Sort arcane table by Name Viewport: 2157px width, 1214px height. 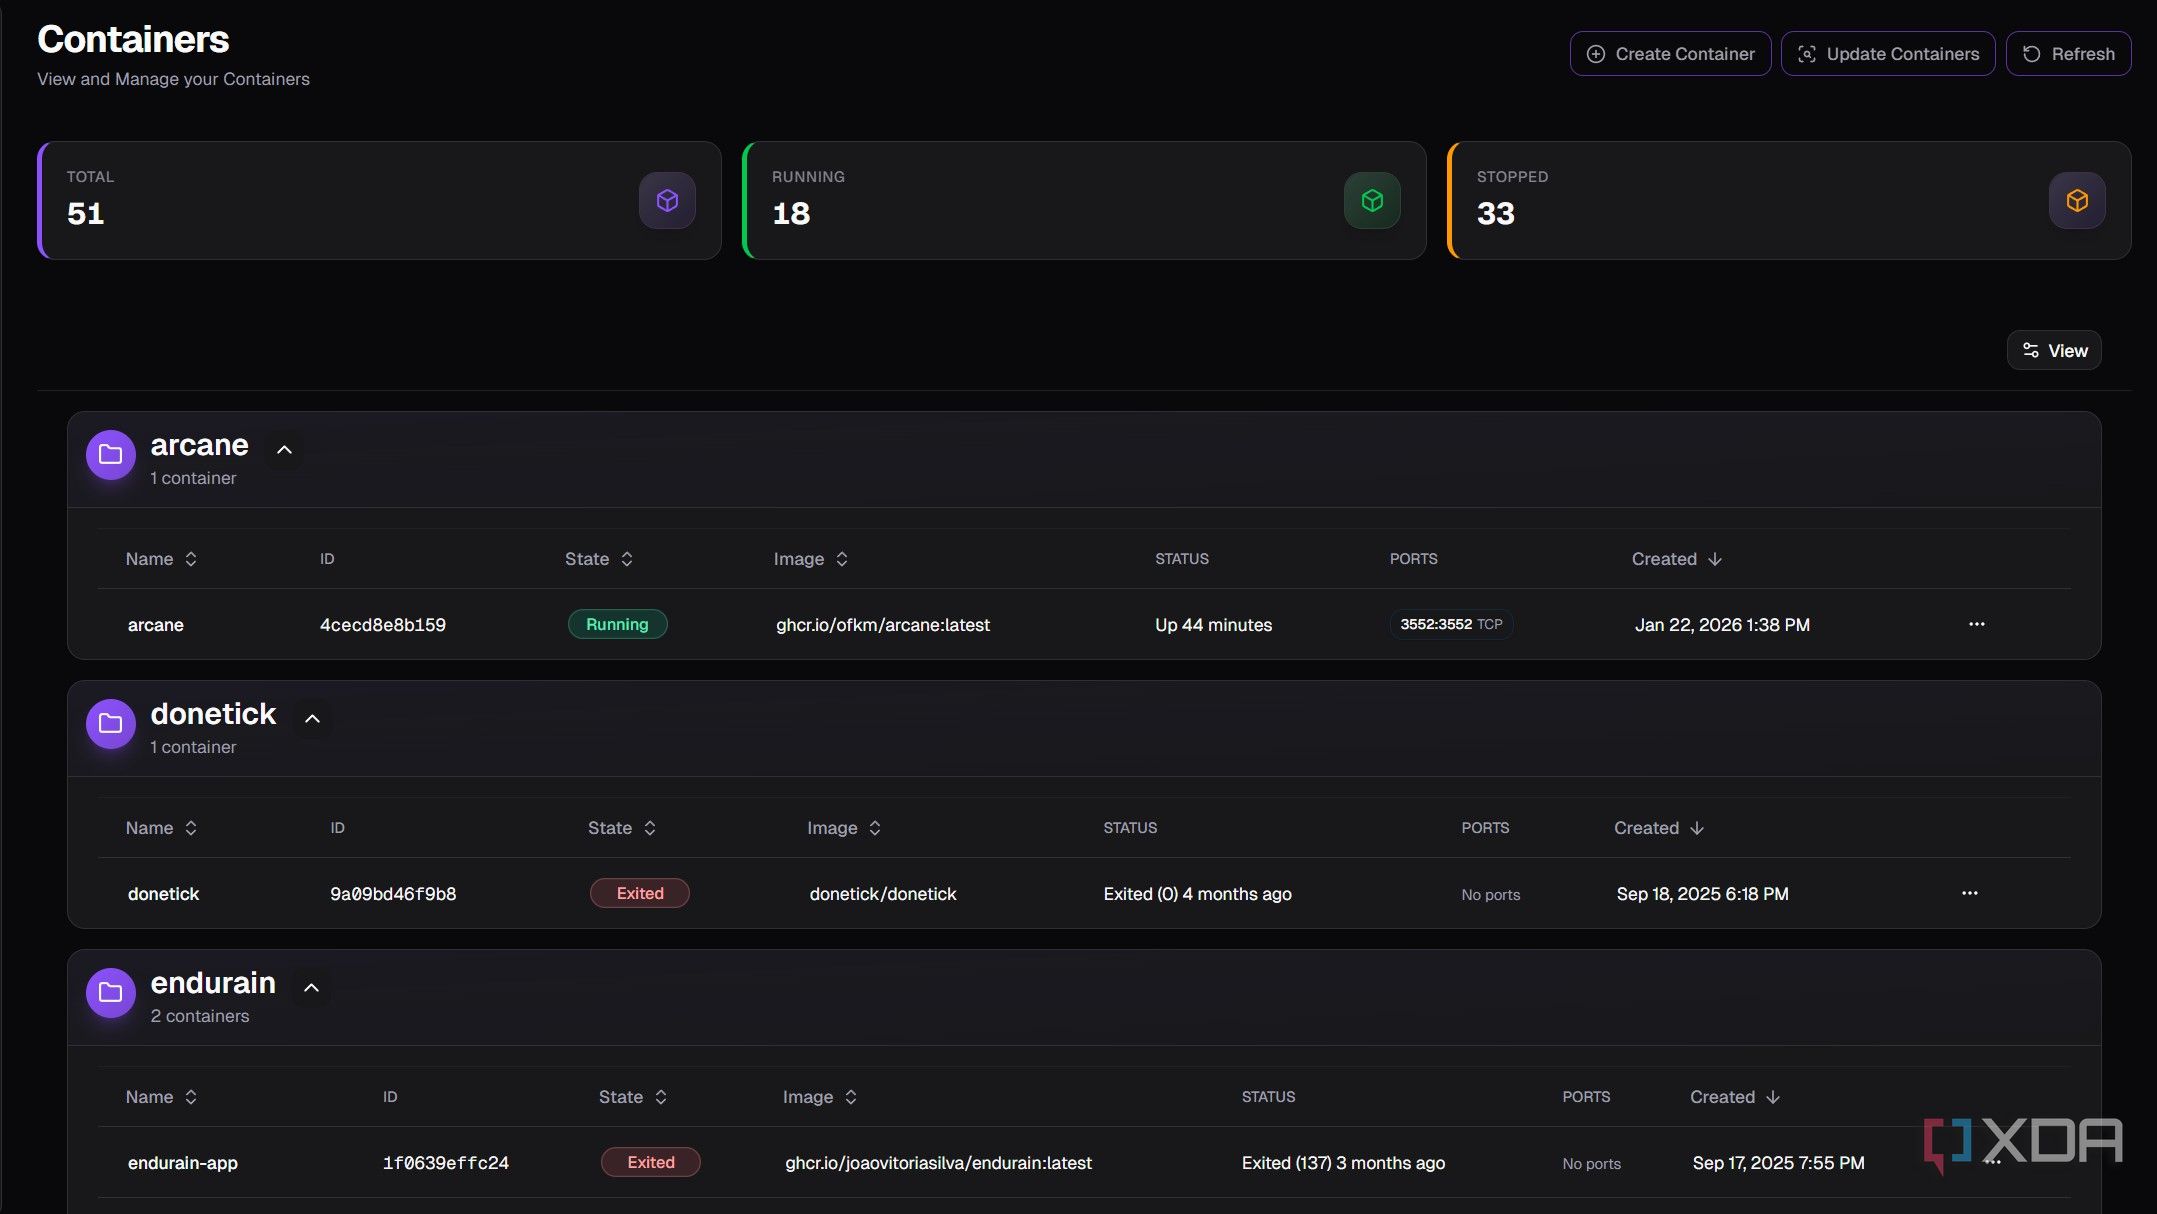click(161, 559)
